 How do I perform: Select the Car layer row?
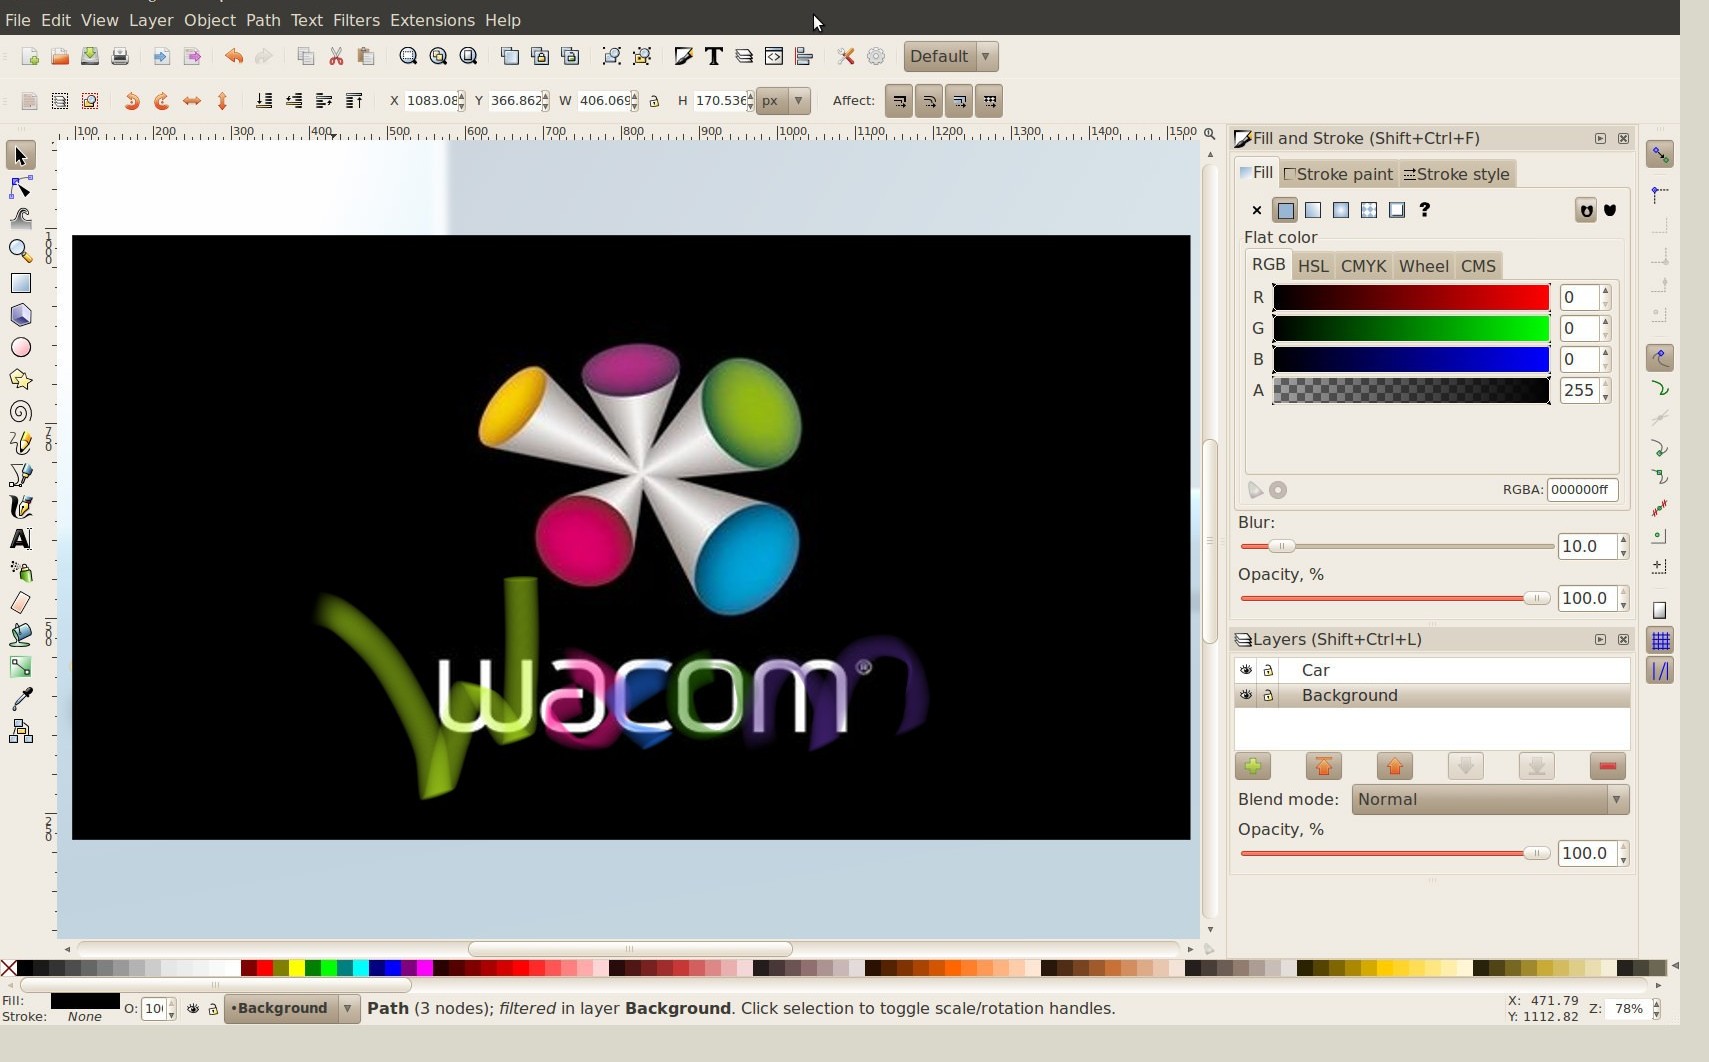1432,670
